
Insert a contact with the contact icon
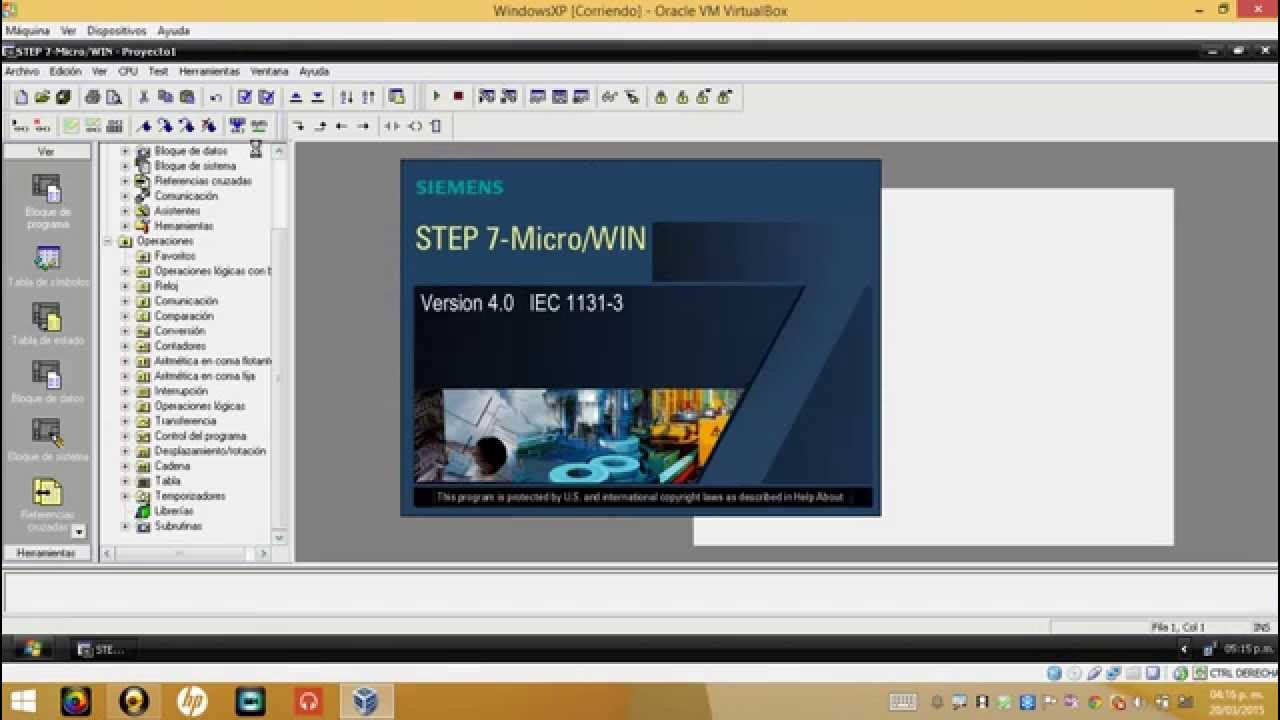tap(392, 126)
